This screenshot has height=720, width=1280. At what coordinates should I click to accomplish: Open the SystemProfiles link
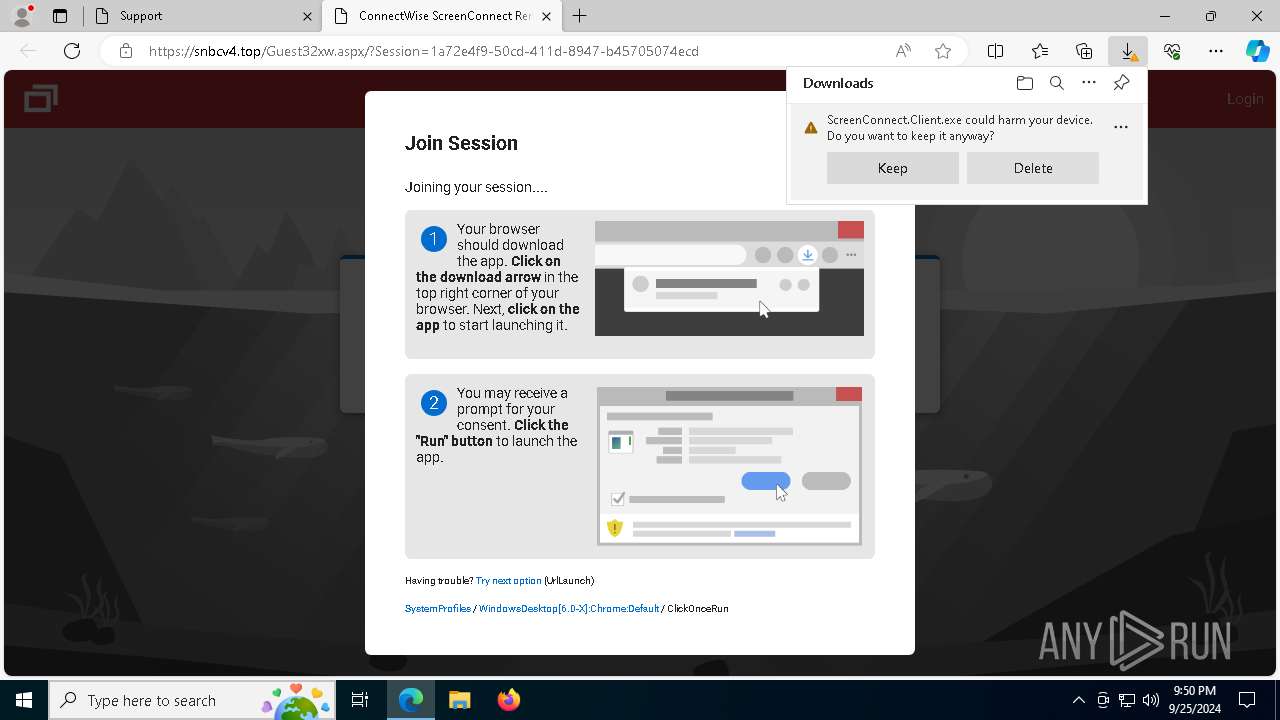click(438, 609)
